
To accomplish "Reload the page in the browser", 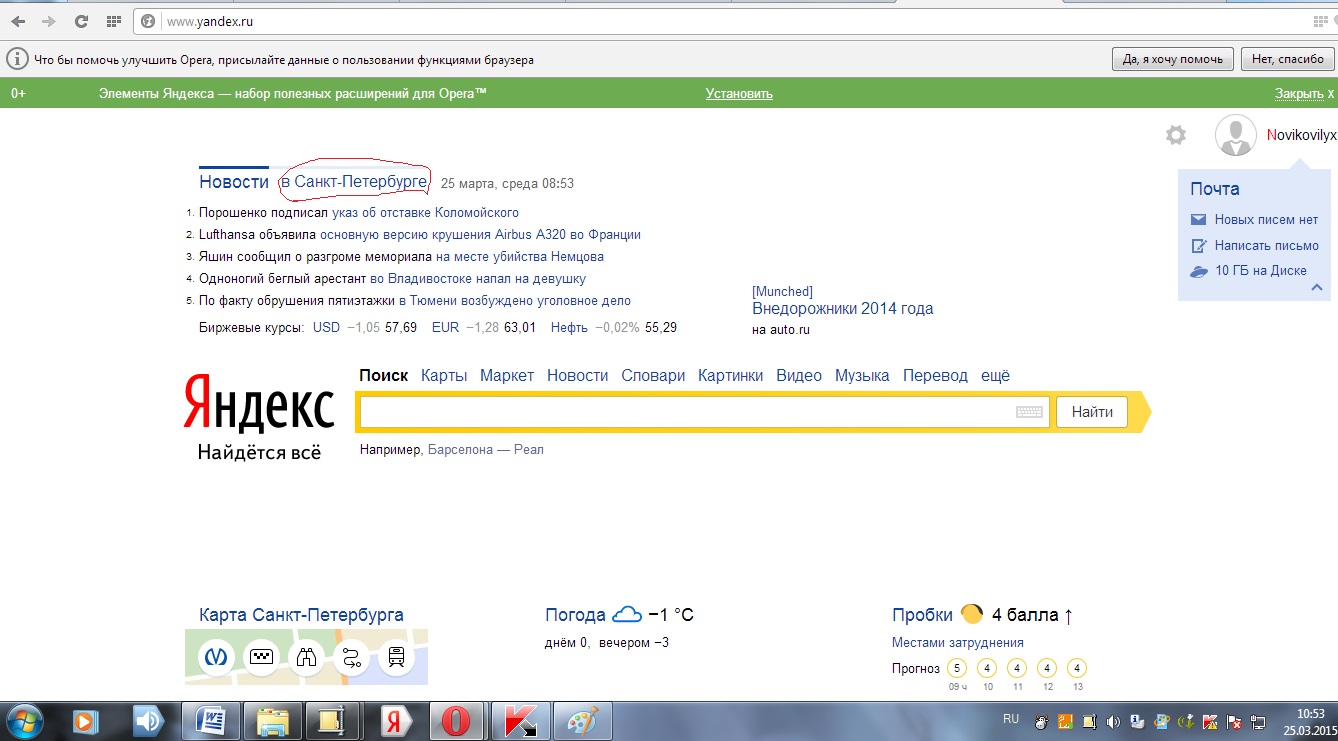I will click(x=82, y=21).
